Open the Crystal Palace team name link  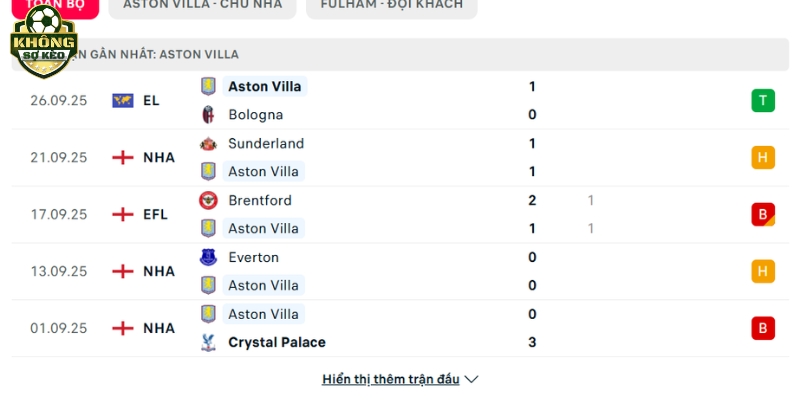277,342
